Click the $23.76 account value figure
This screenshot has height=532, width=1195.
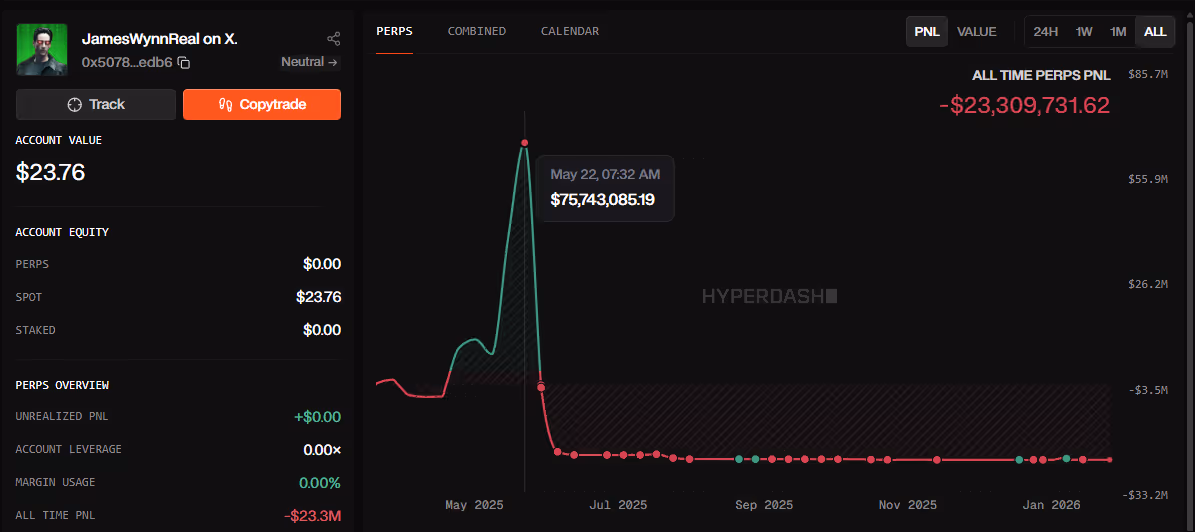pyautogui.click(x=50, y=172)
